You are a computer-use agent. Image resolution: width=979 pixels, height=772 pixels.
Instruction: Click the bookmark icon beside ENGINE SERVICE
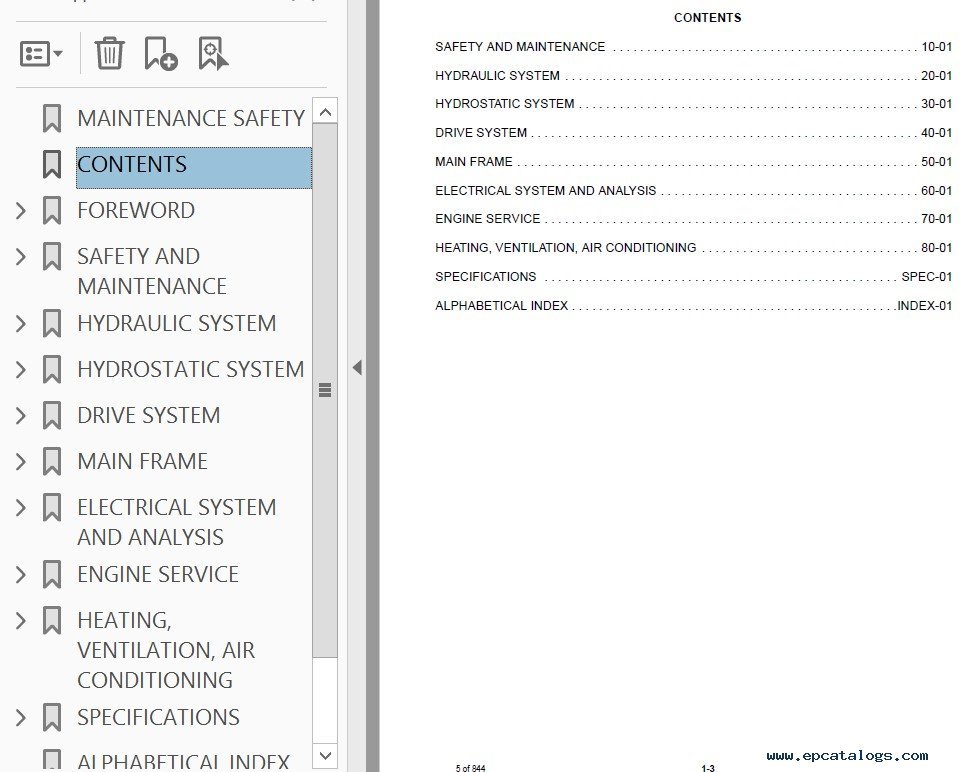click(52, 574)
